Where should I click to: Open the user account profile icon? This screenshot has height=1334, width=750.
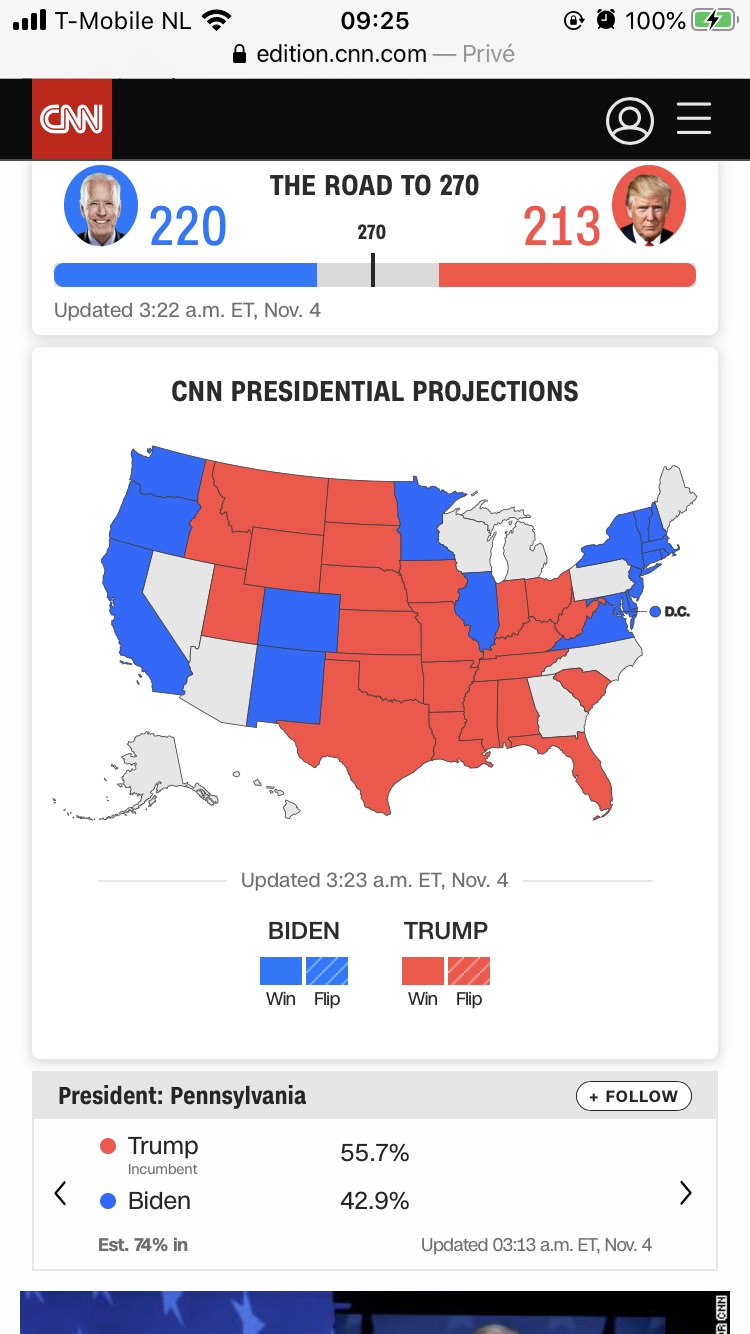click(x=629, y=120)
